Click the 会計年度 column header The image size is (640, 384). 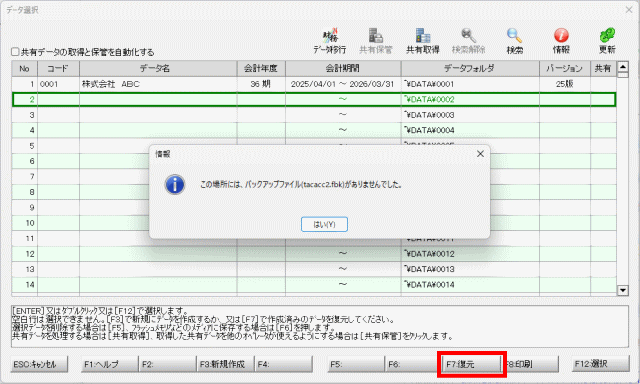(x=261, y=69)
